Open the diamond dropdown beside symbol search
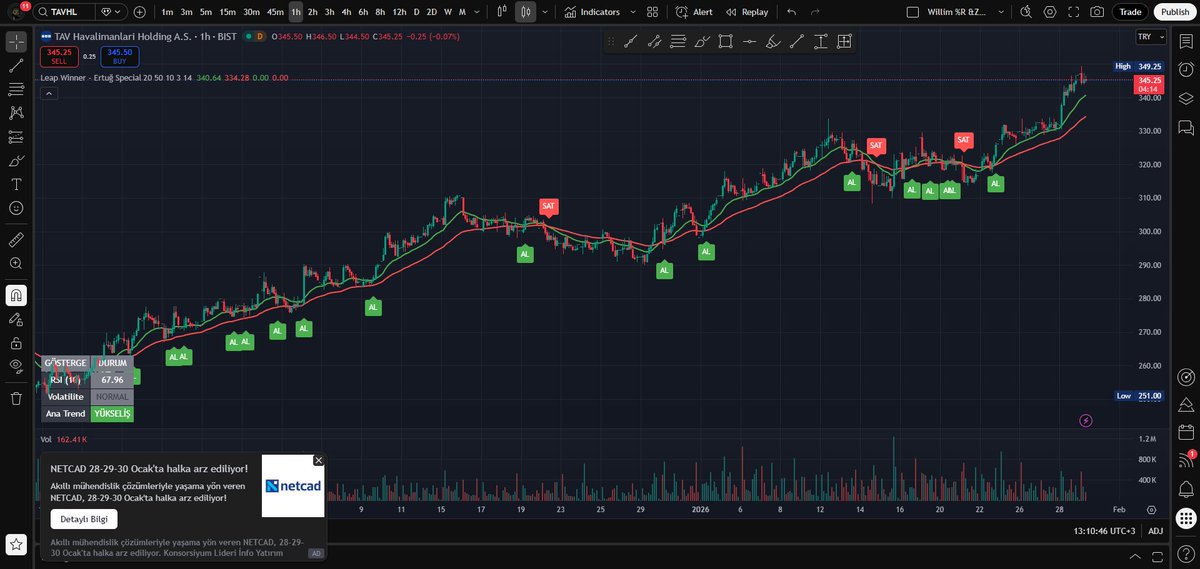This screenshot has height=569, width=1200. point(109,12)
